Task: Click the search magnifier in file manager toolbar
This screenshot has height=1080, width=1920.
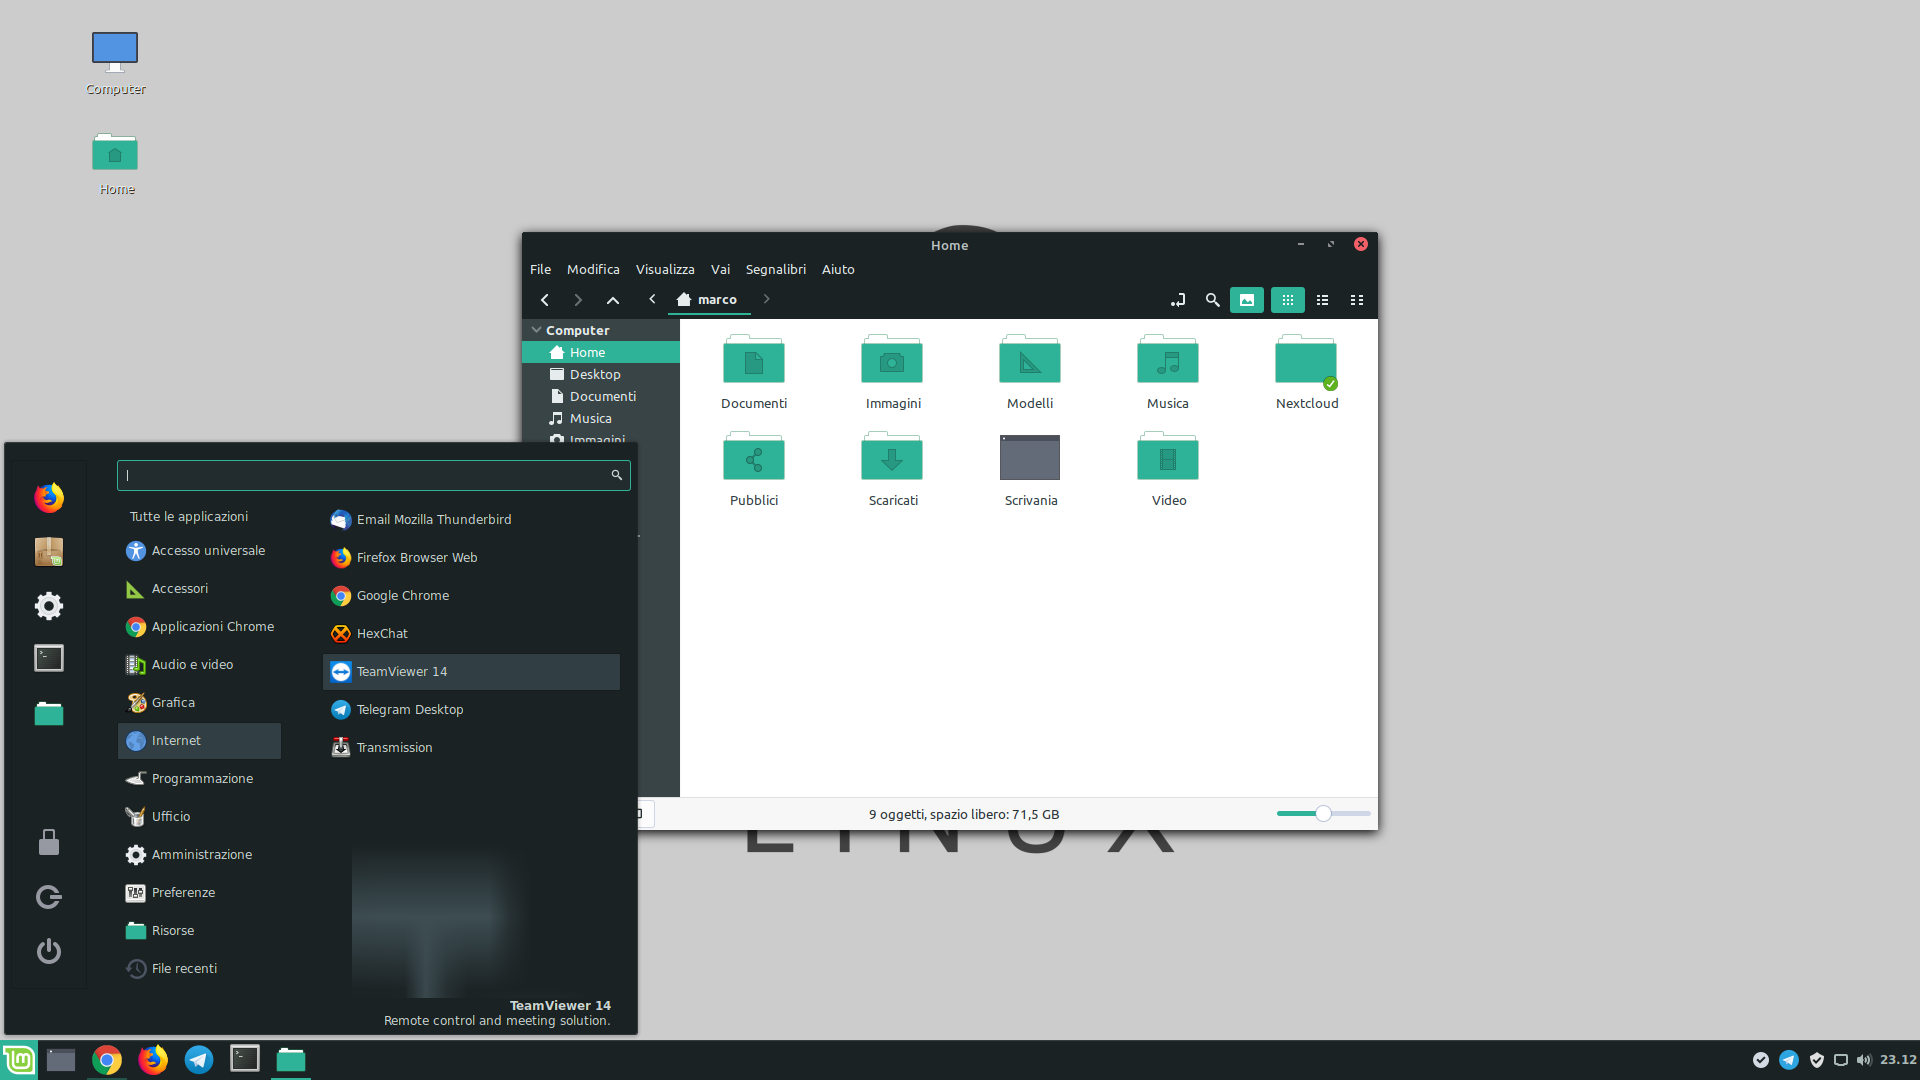Action: pyautogui.click(x=1212, y=300)
